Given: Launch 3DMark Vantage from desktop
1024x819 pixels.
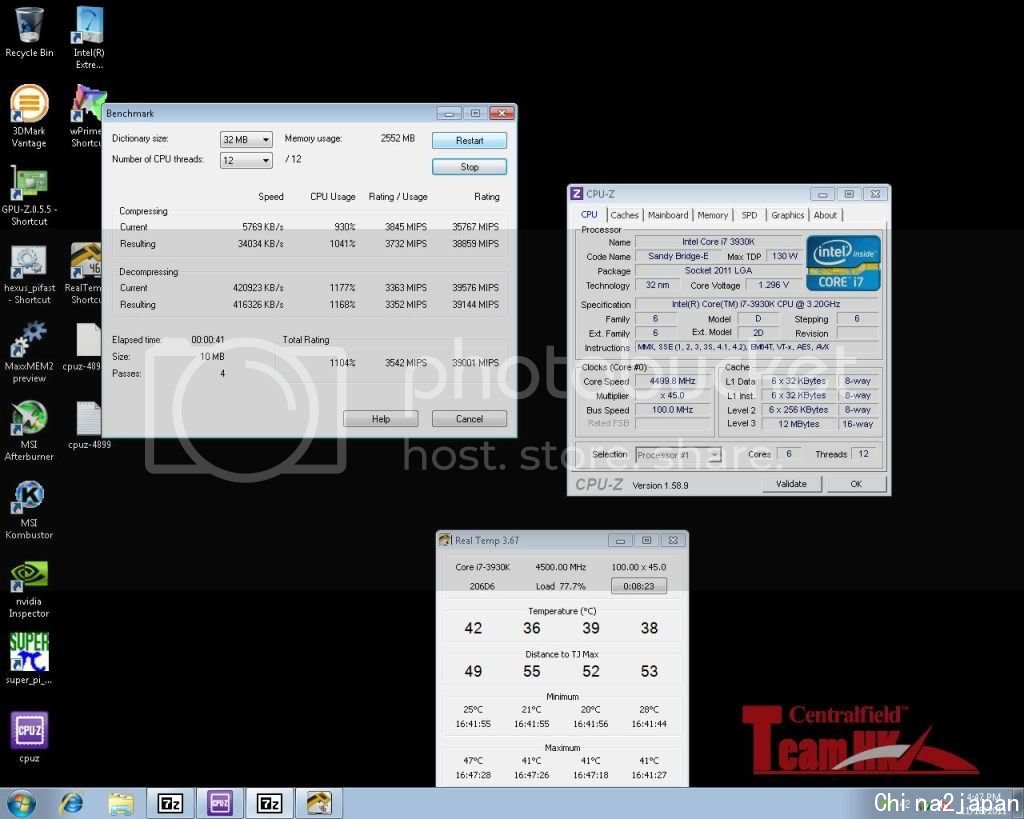Looking at the screenshot, I should pyautogui.click(x=29, y=116).
